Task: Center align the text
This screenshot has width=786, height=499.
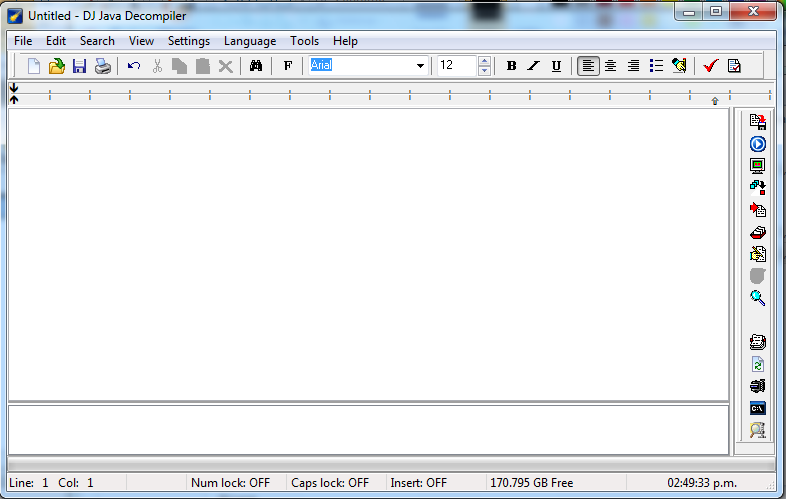Action: point(610,66)
